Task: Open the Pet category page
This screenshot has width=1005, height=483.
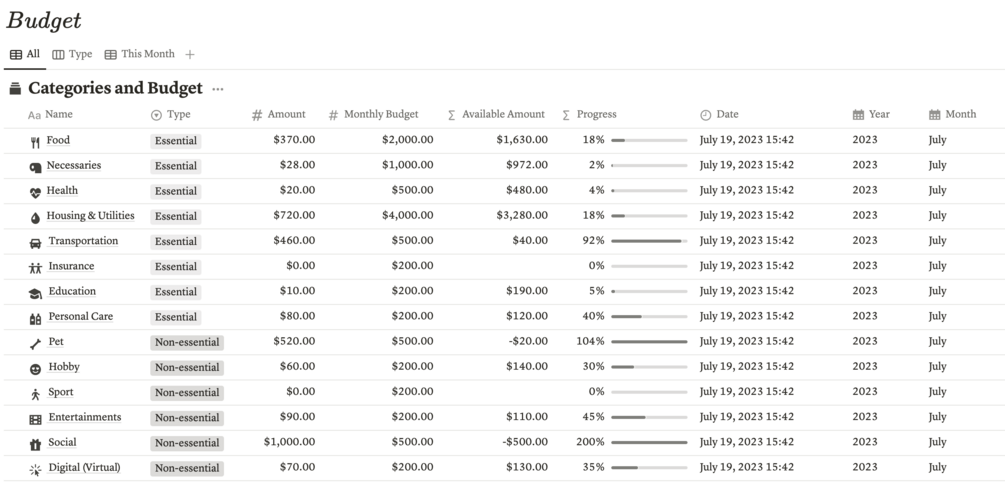Action: coord(56,342)
